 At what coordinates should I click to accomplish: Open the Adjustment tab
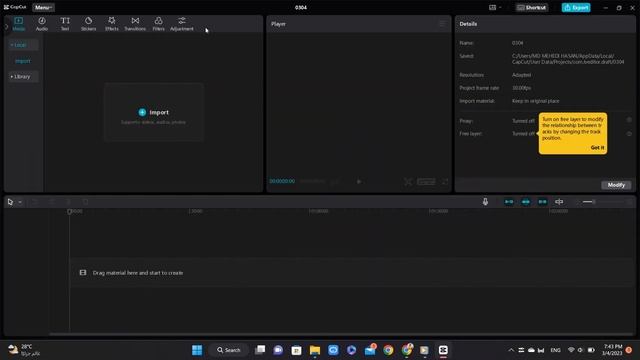pyautogui.click(x=182, y=24)
